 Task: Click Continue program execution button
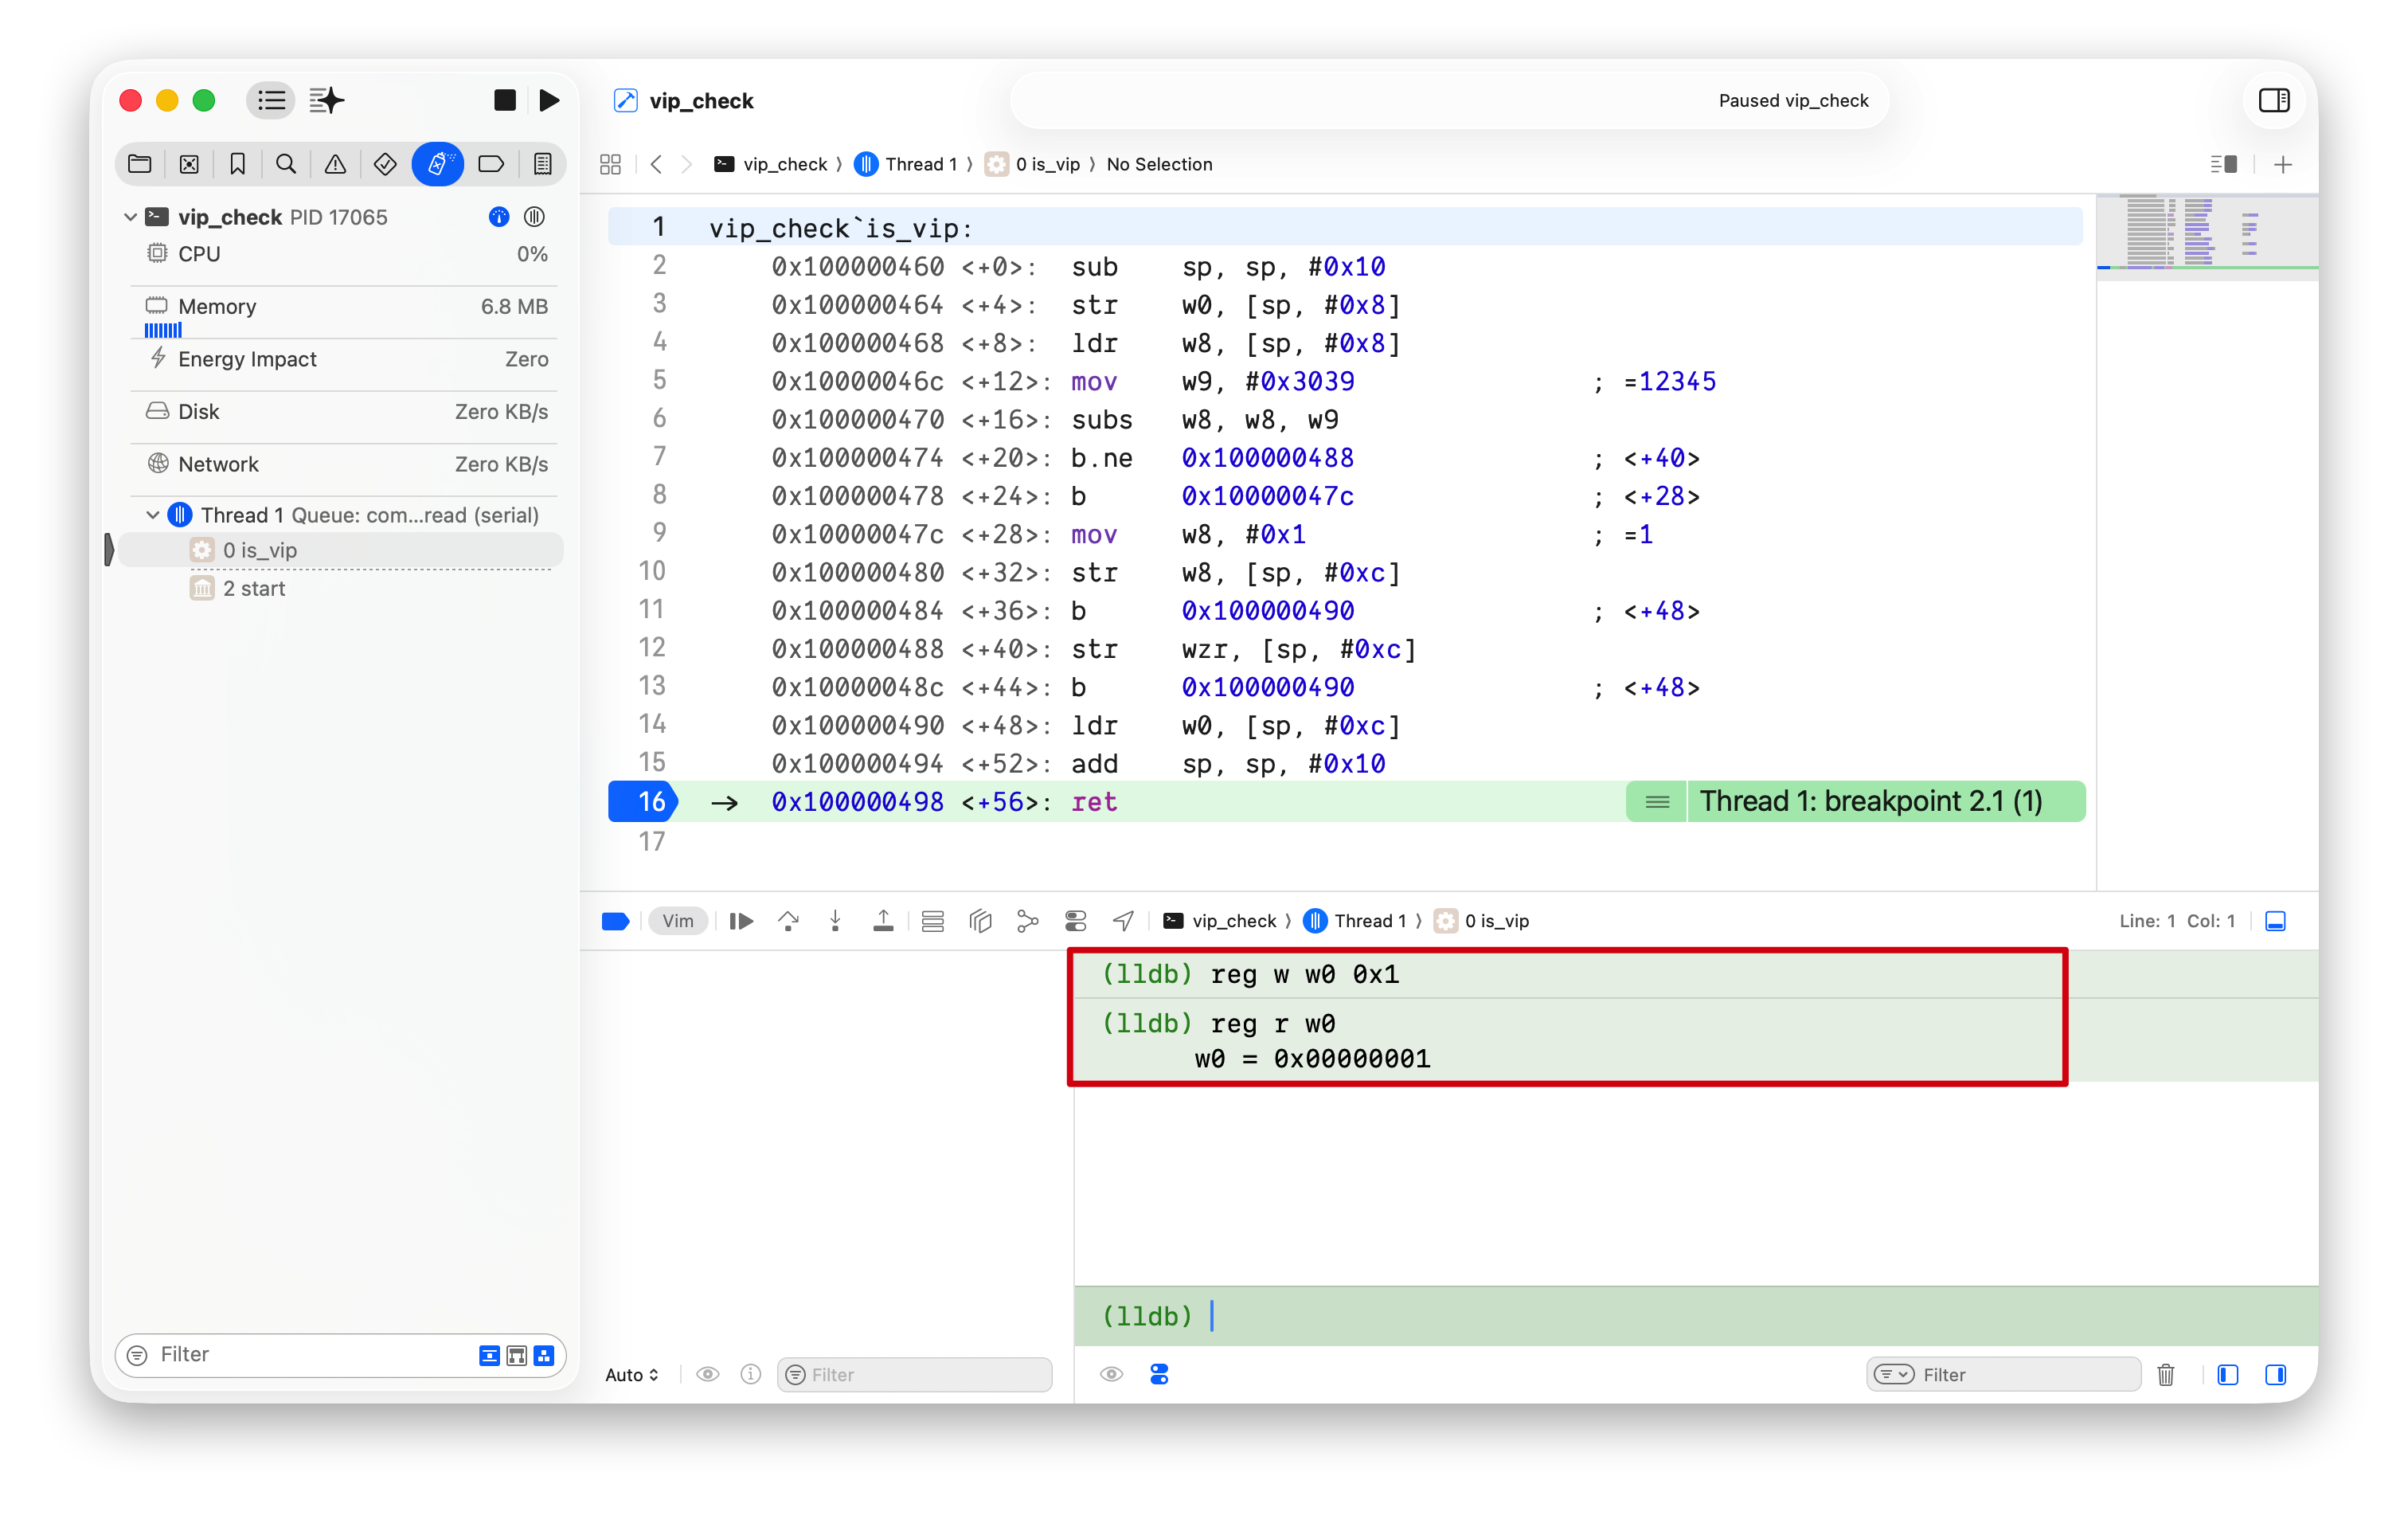[741, 921]
